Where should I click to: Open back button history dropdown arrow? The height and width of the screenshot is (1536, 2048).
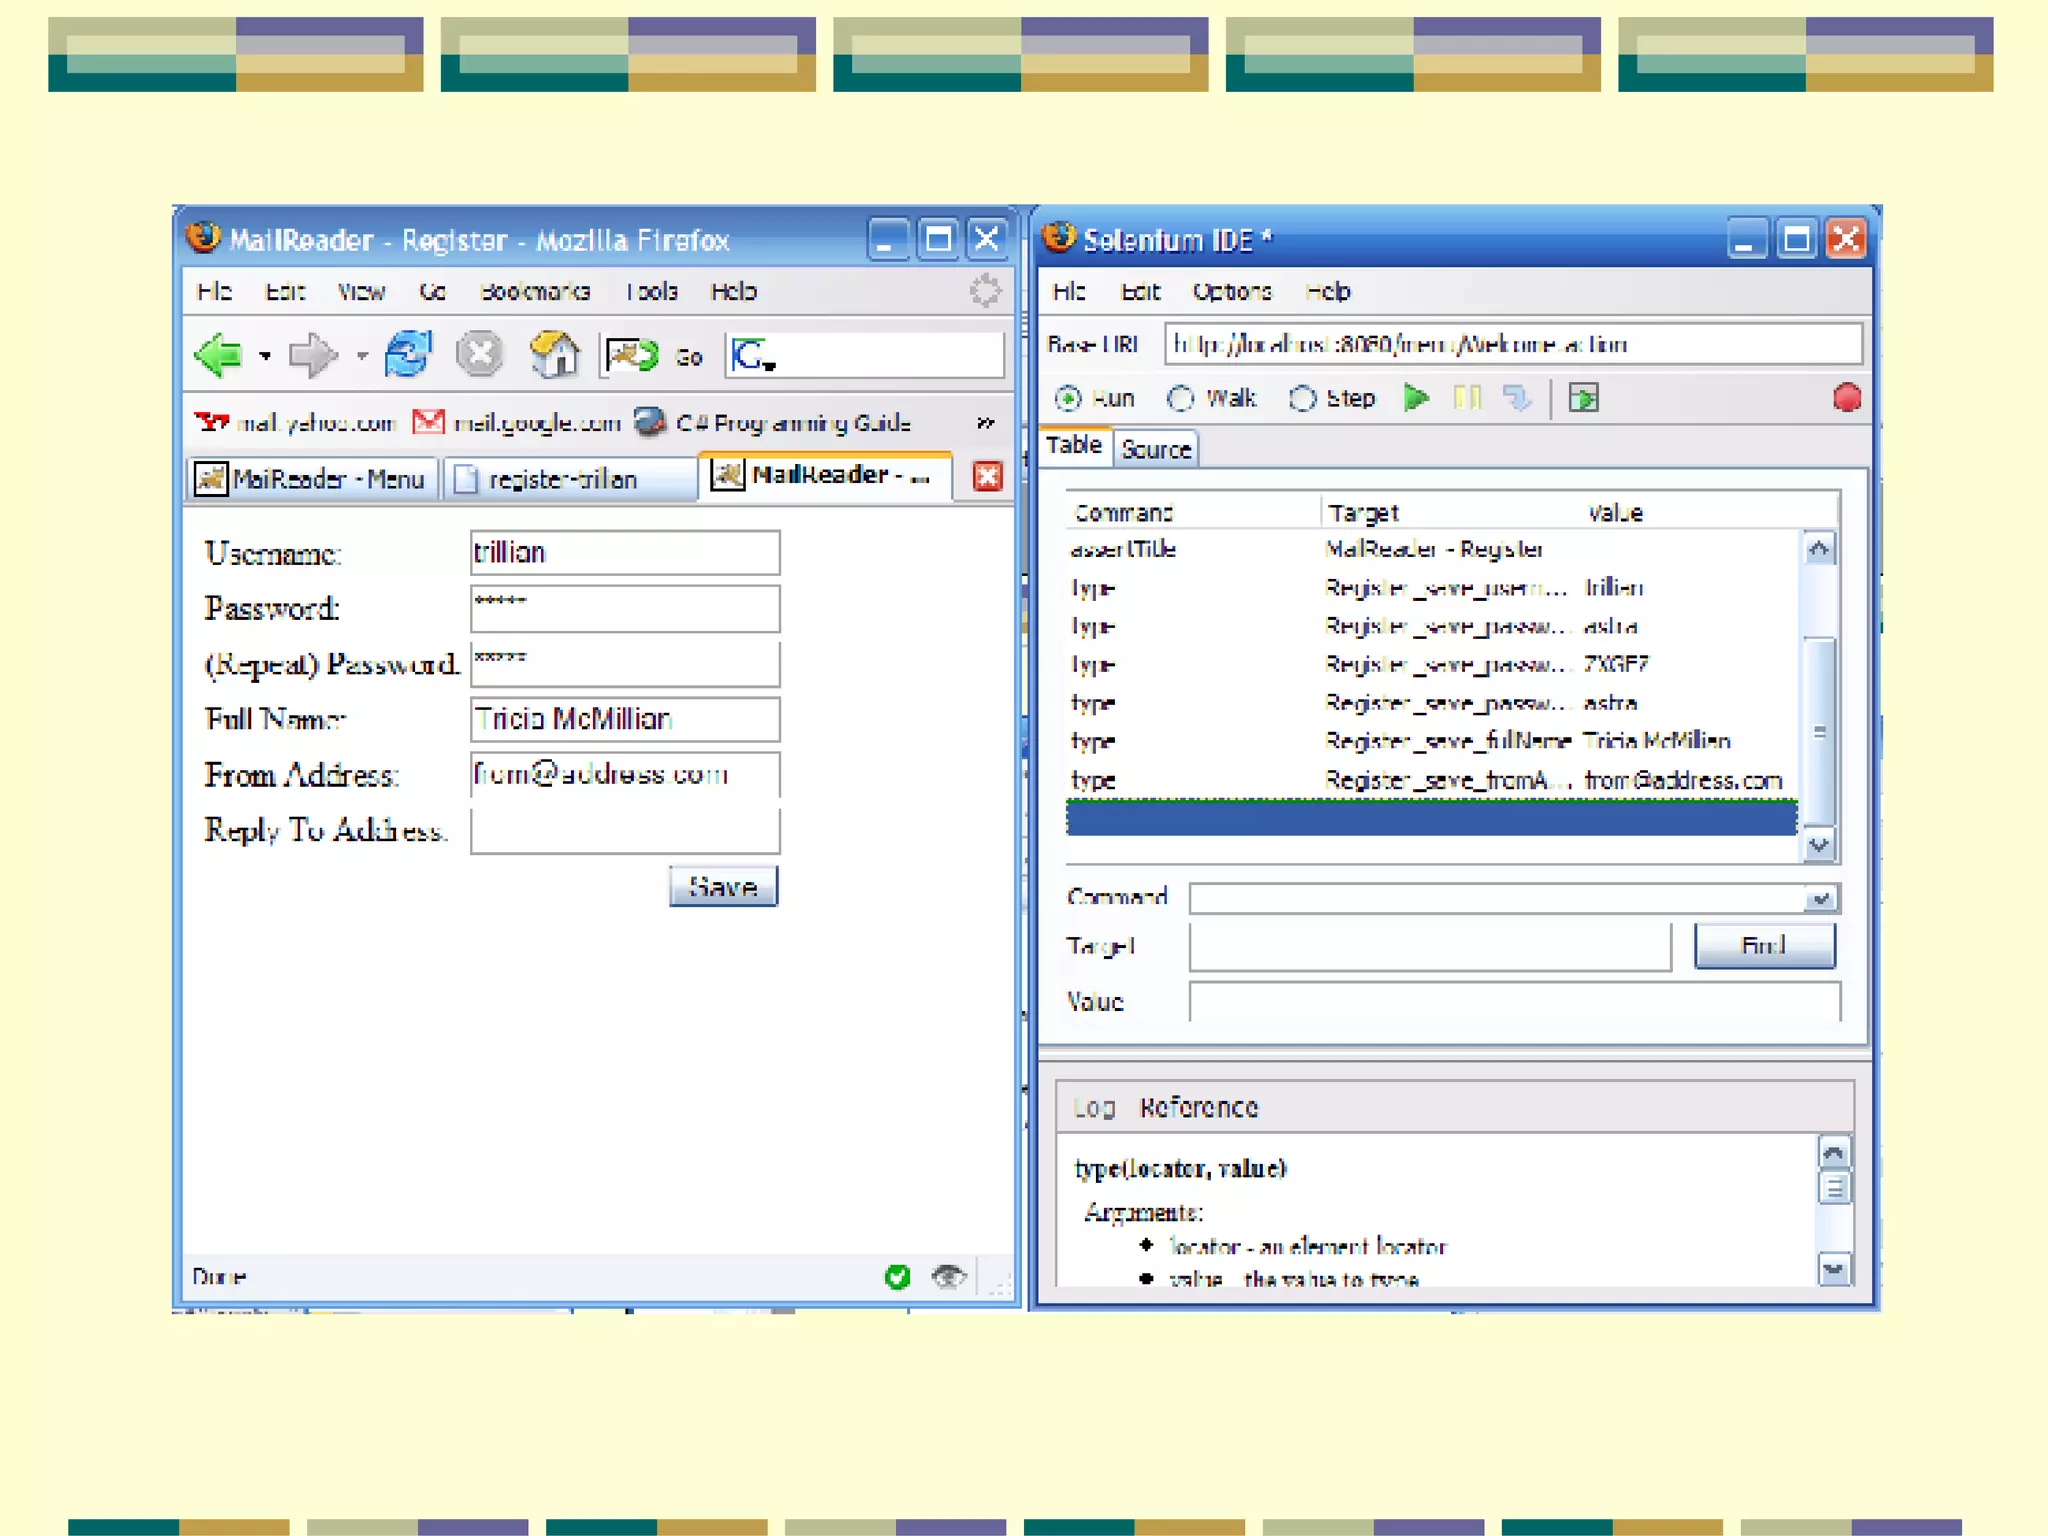(x=265, y=356)
